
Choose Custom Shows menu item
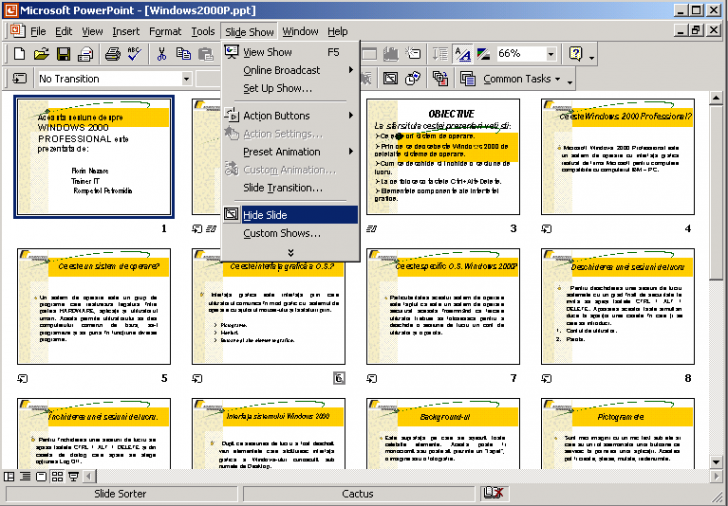[291, 233]
